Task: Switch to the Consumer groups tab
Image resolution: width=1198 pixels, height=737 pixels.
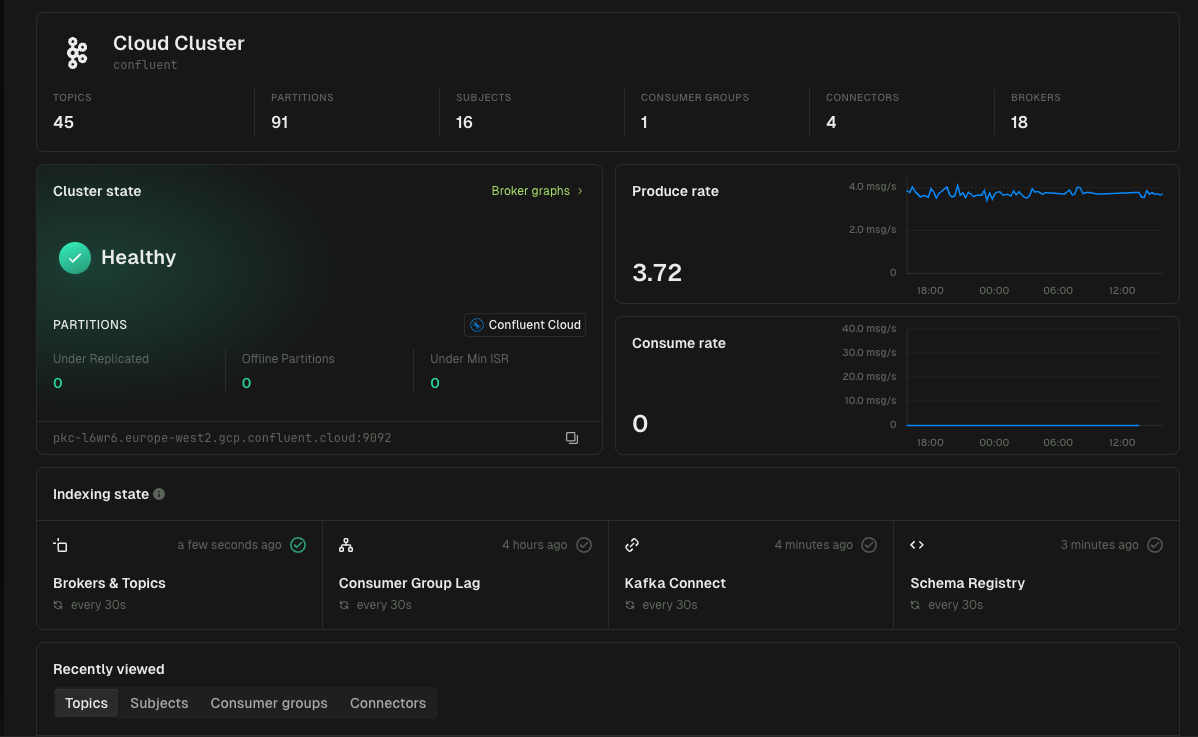Action: pyautogui.click(x=268, y=703)
